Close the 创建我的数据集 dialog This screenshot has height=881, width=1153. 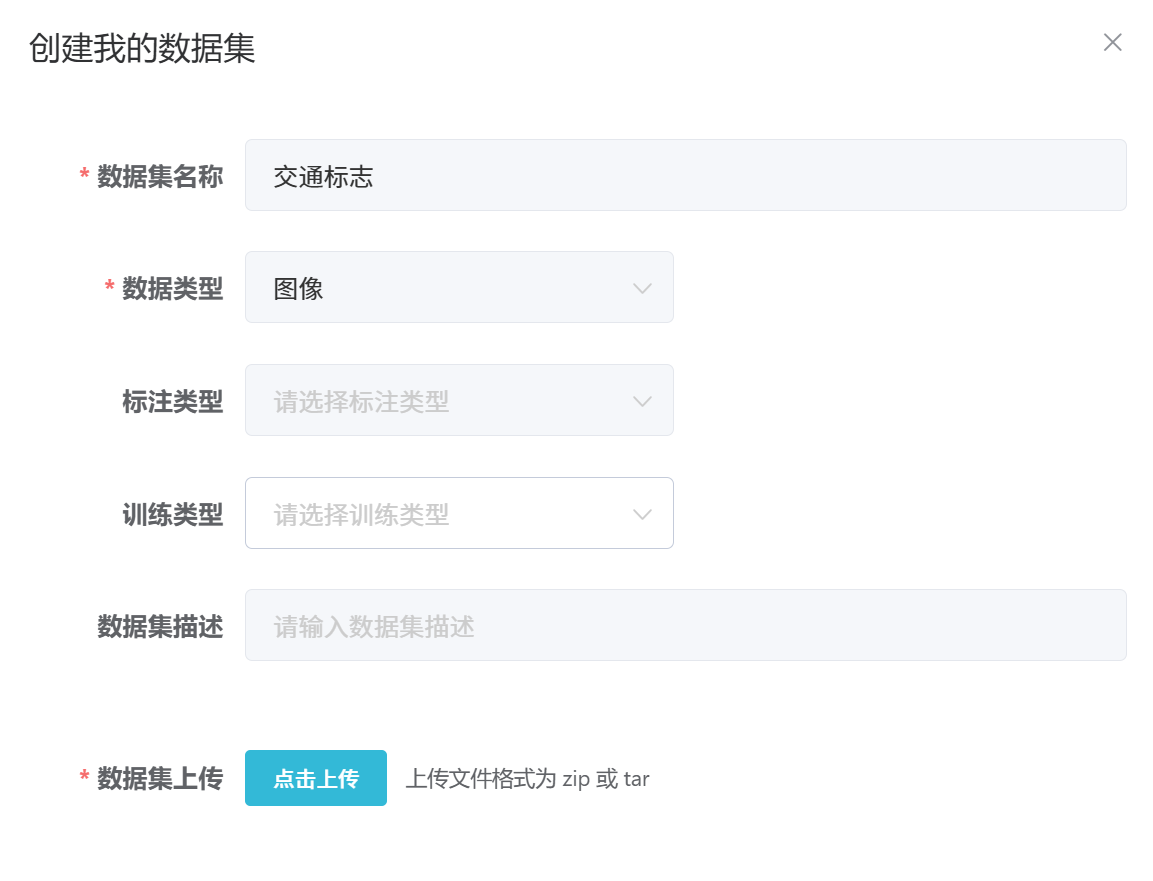[x=1112, y=42]
